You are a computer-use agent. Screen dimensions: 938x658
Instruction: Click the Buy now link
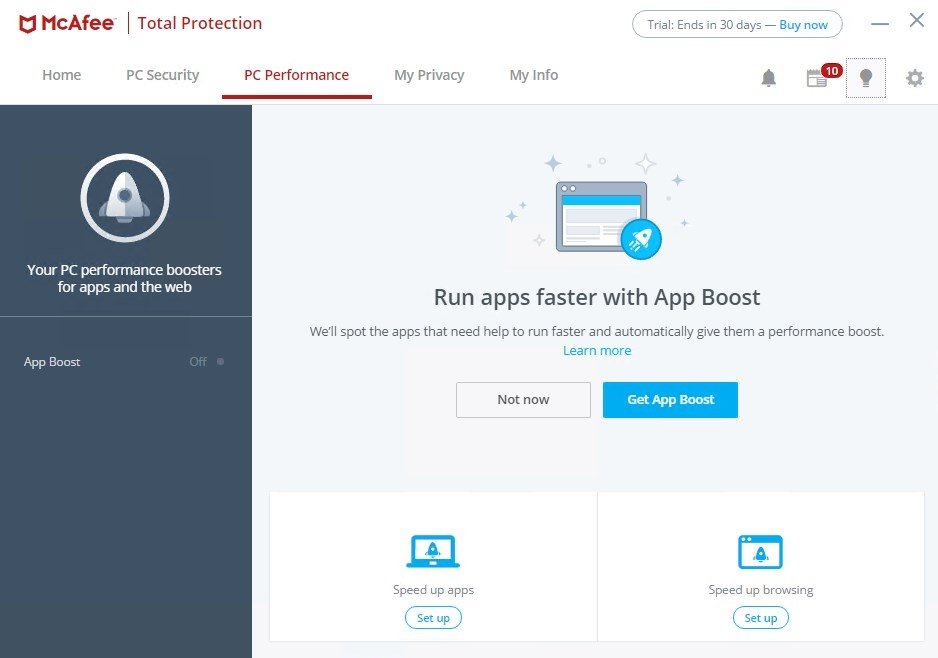click(x=803, y=25)
